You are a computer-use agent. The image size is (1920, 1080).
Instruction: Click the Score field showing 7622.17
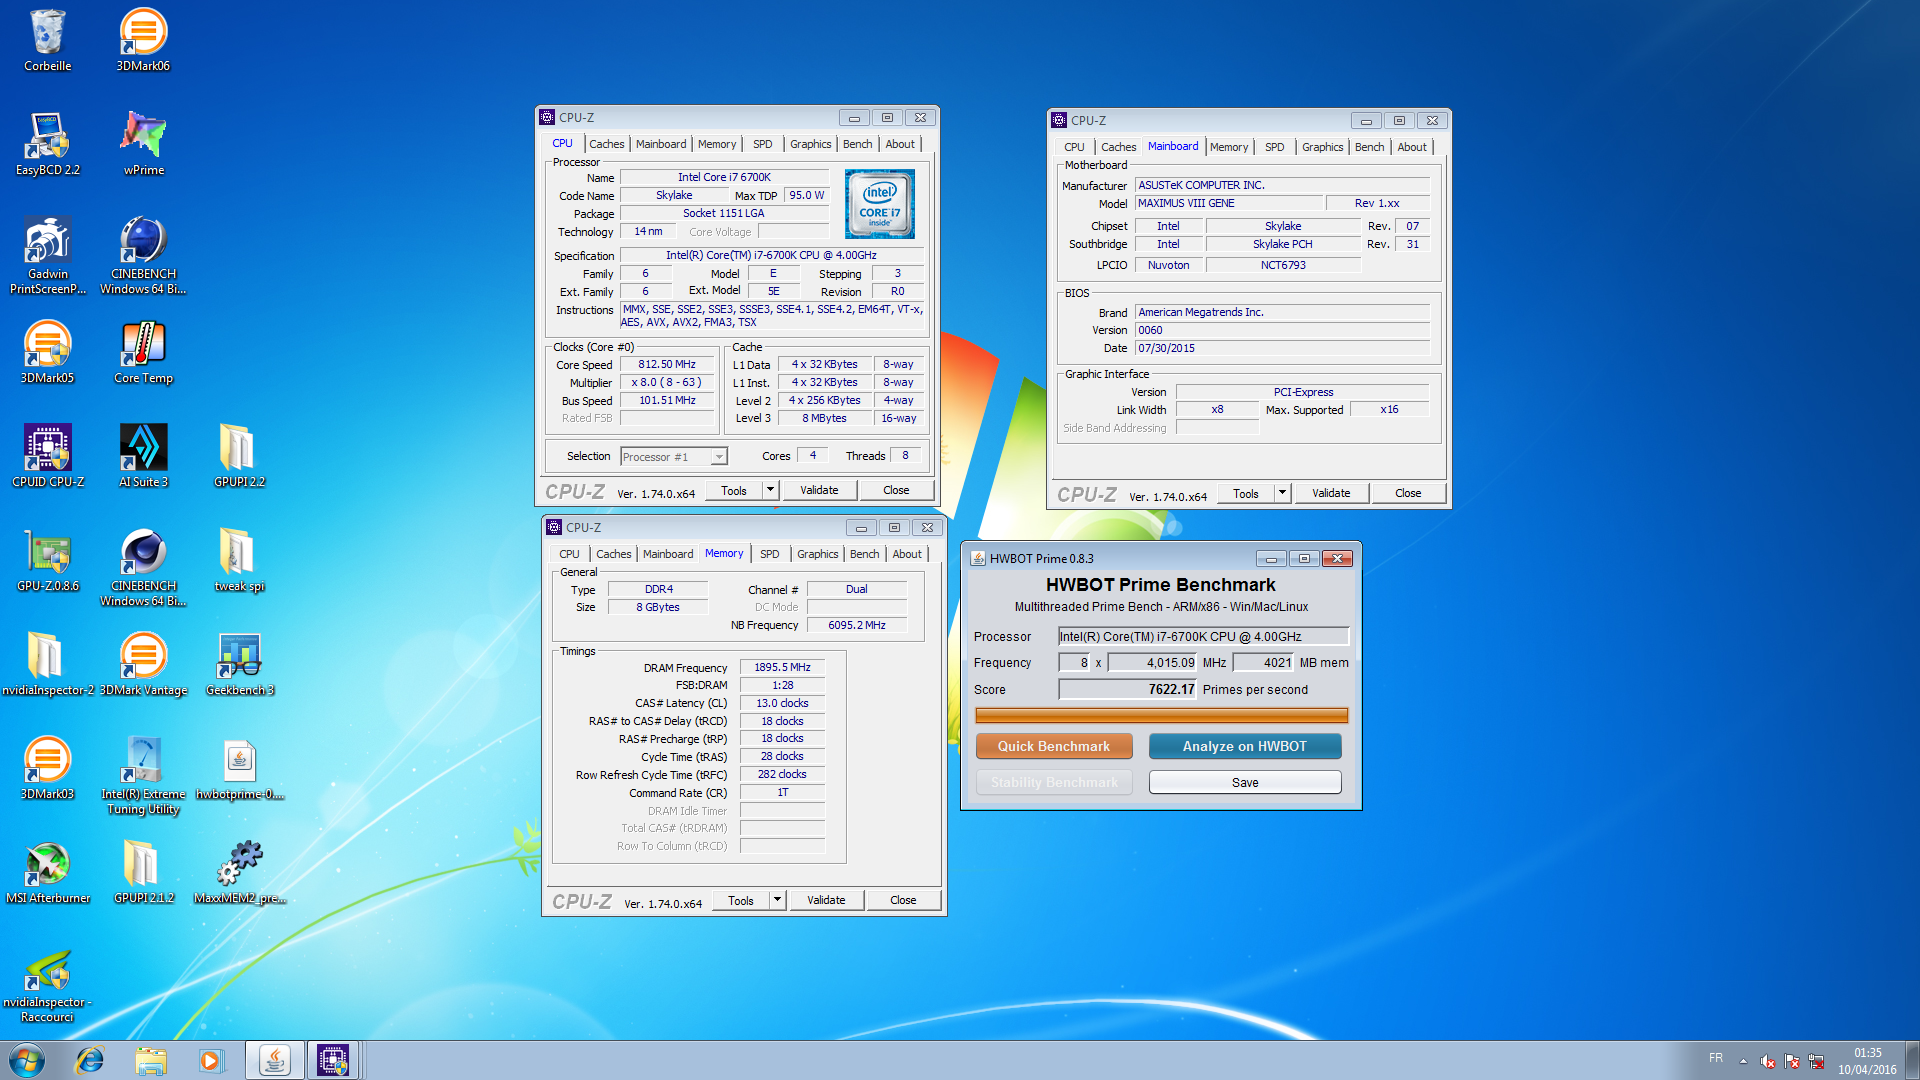[x=1128, y=689]
